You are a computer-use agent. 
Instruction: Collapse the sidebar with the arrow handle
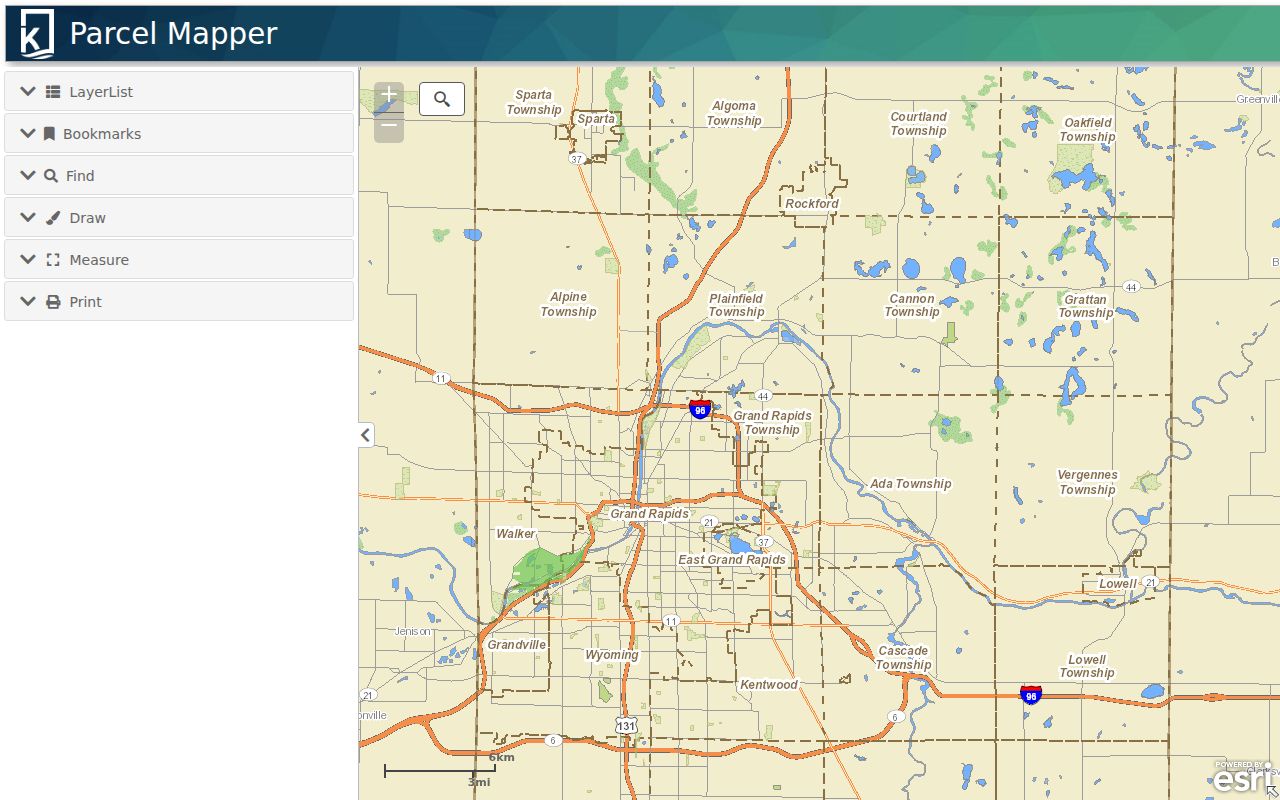366,434
